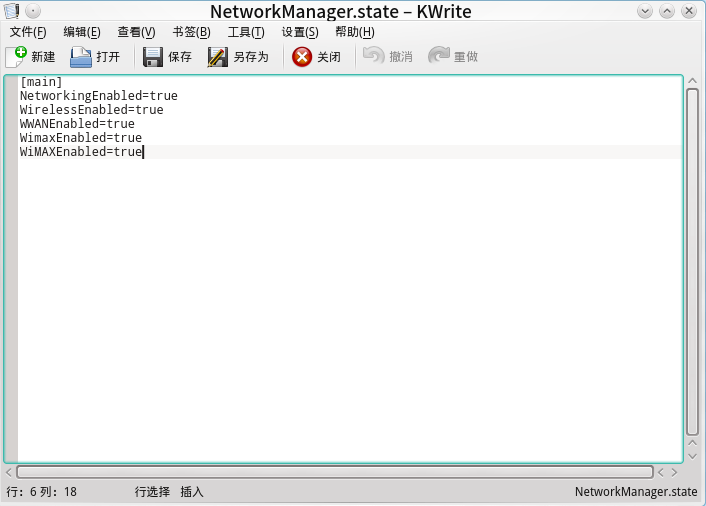Screen dimensions: 706x506
Task: Toggle the 行选择 selection mode in status bar
Action: click(x=152, y=492)
